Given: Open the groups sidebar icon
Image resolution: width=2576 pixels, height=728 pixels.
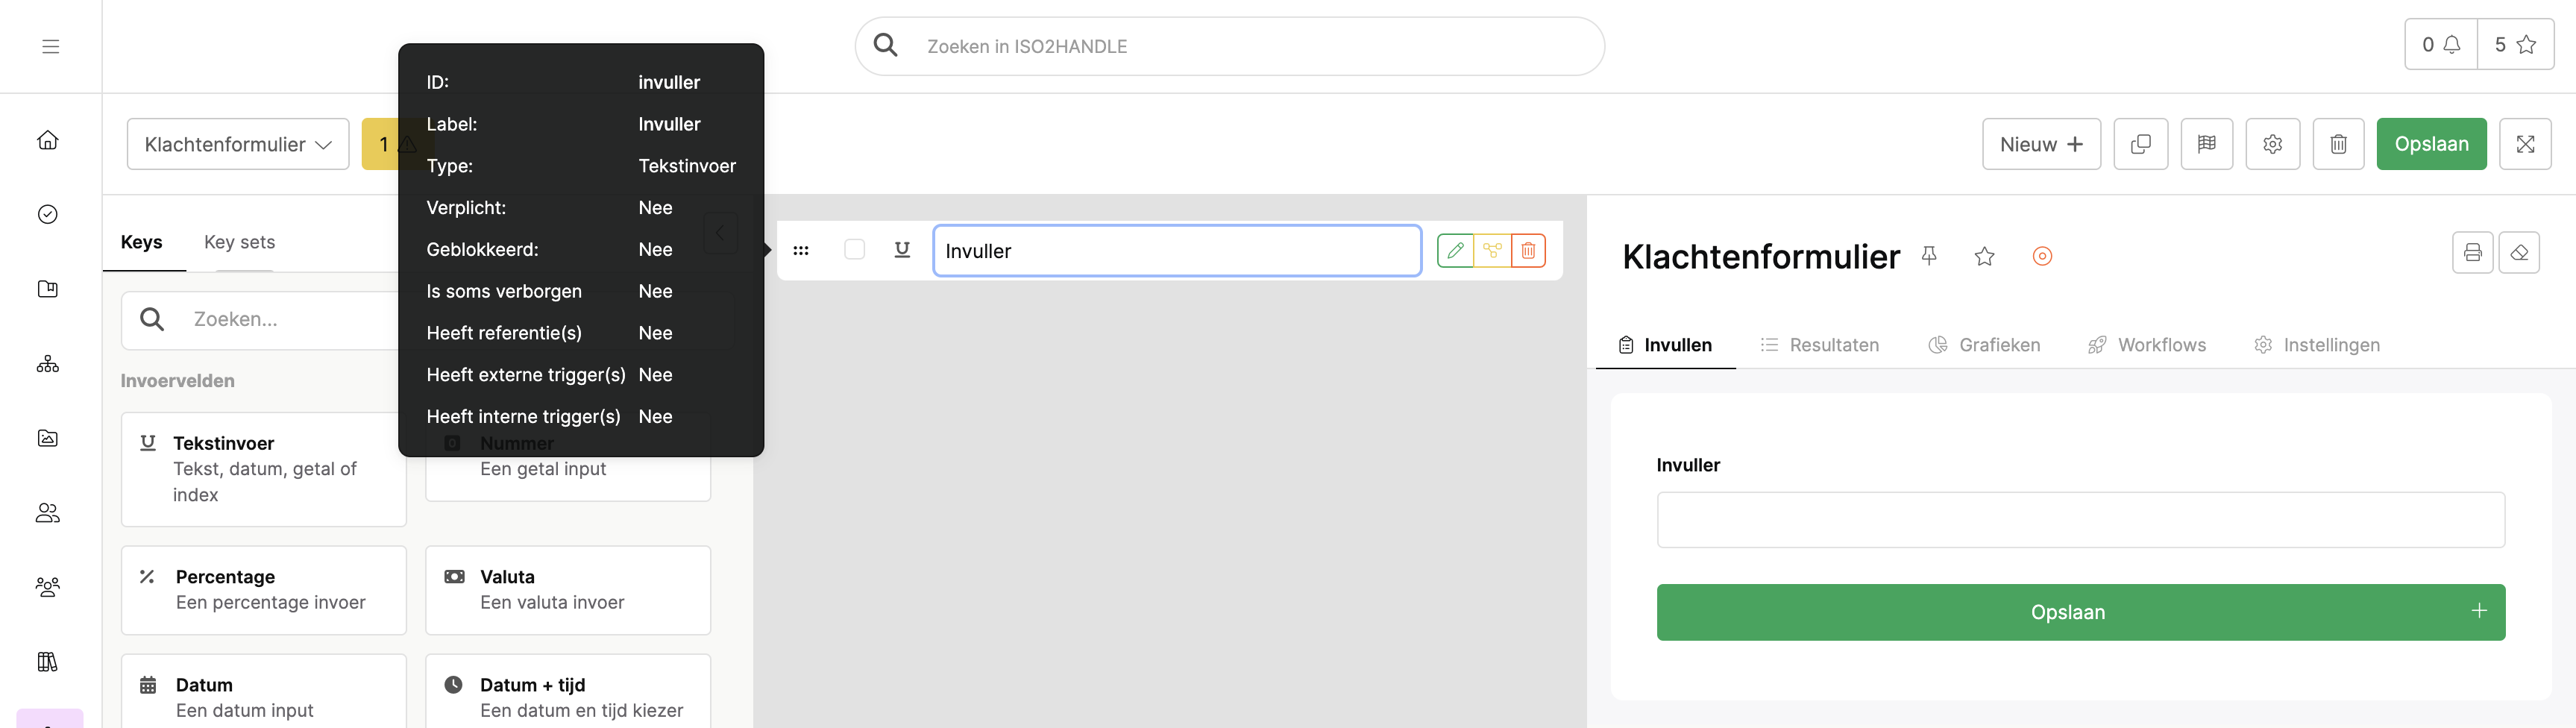Looking at the screenshot, I should click(48, 587).
